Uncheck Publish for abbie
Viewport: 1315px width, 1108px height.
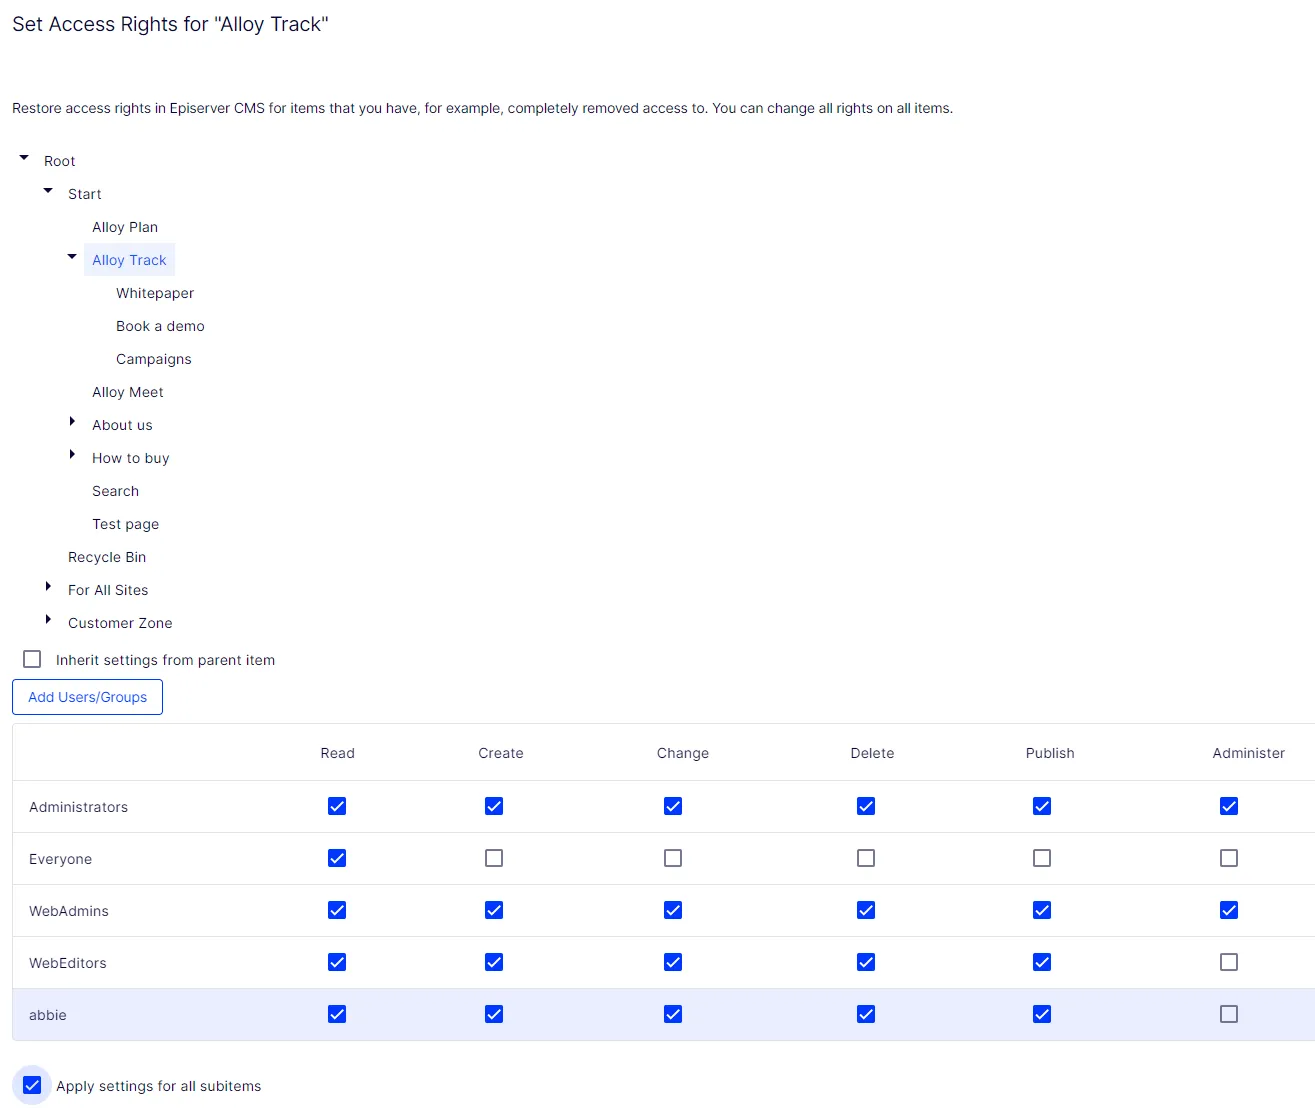tap(1042, 1014)
